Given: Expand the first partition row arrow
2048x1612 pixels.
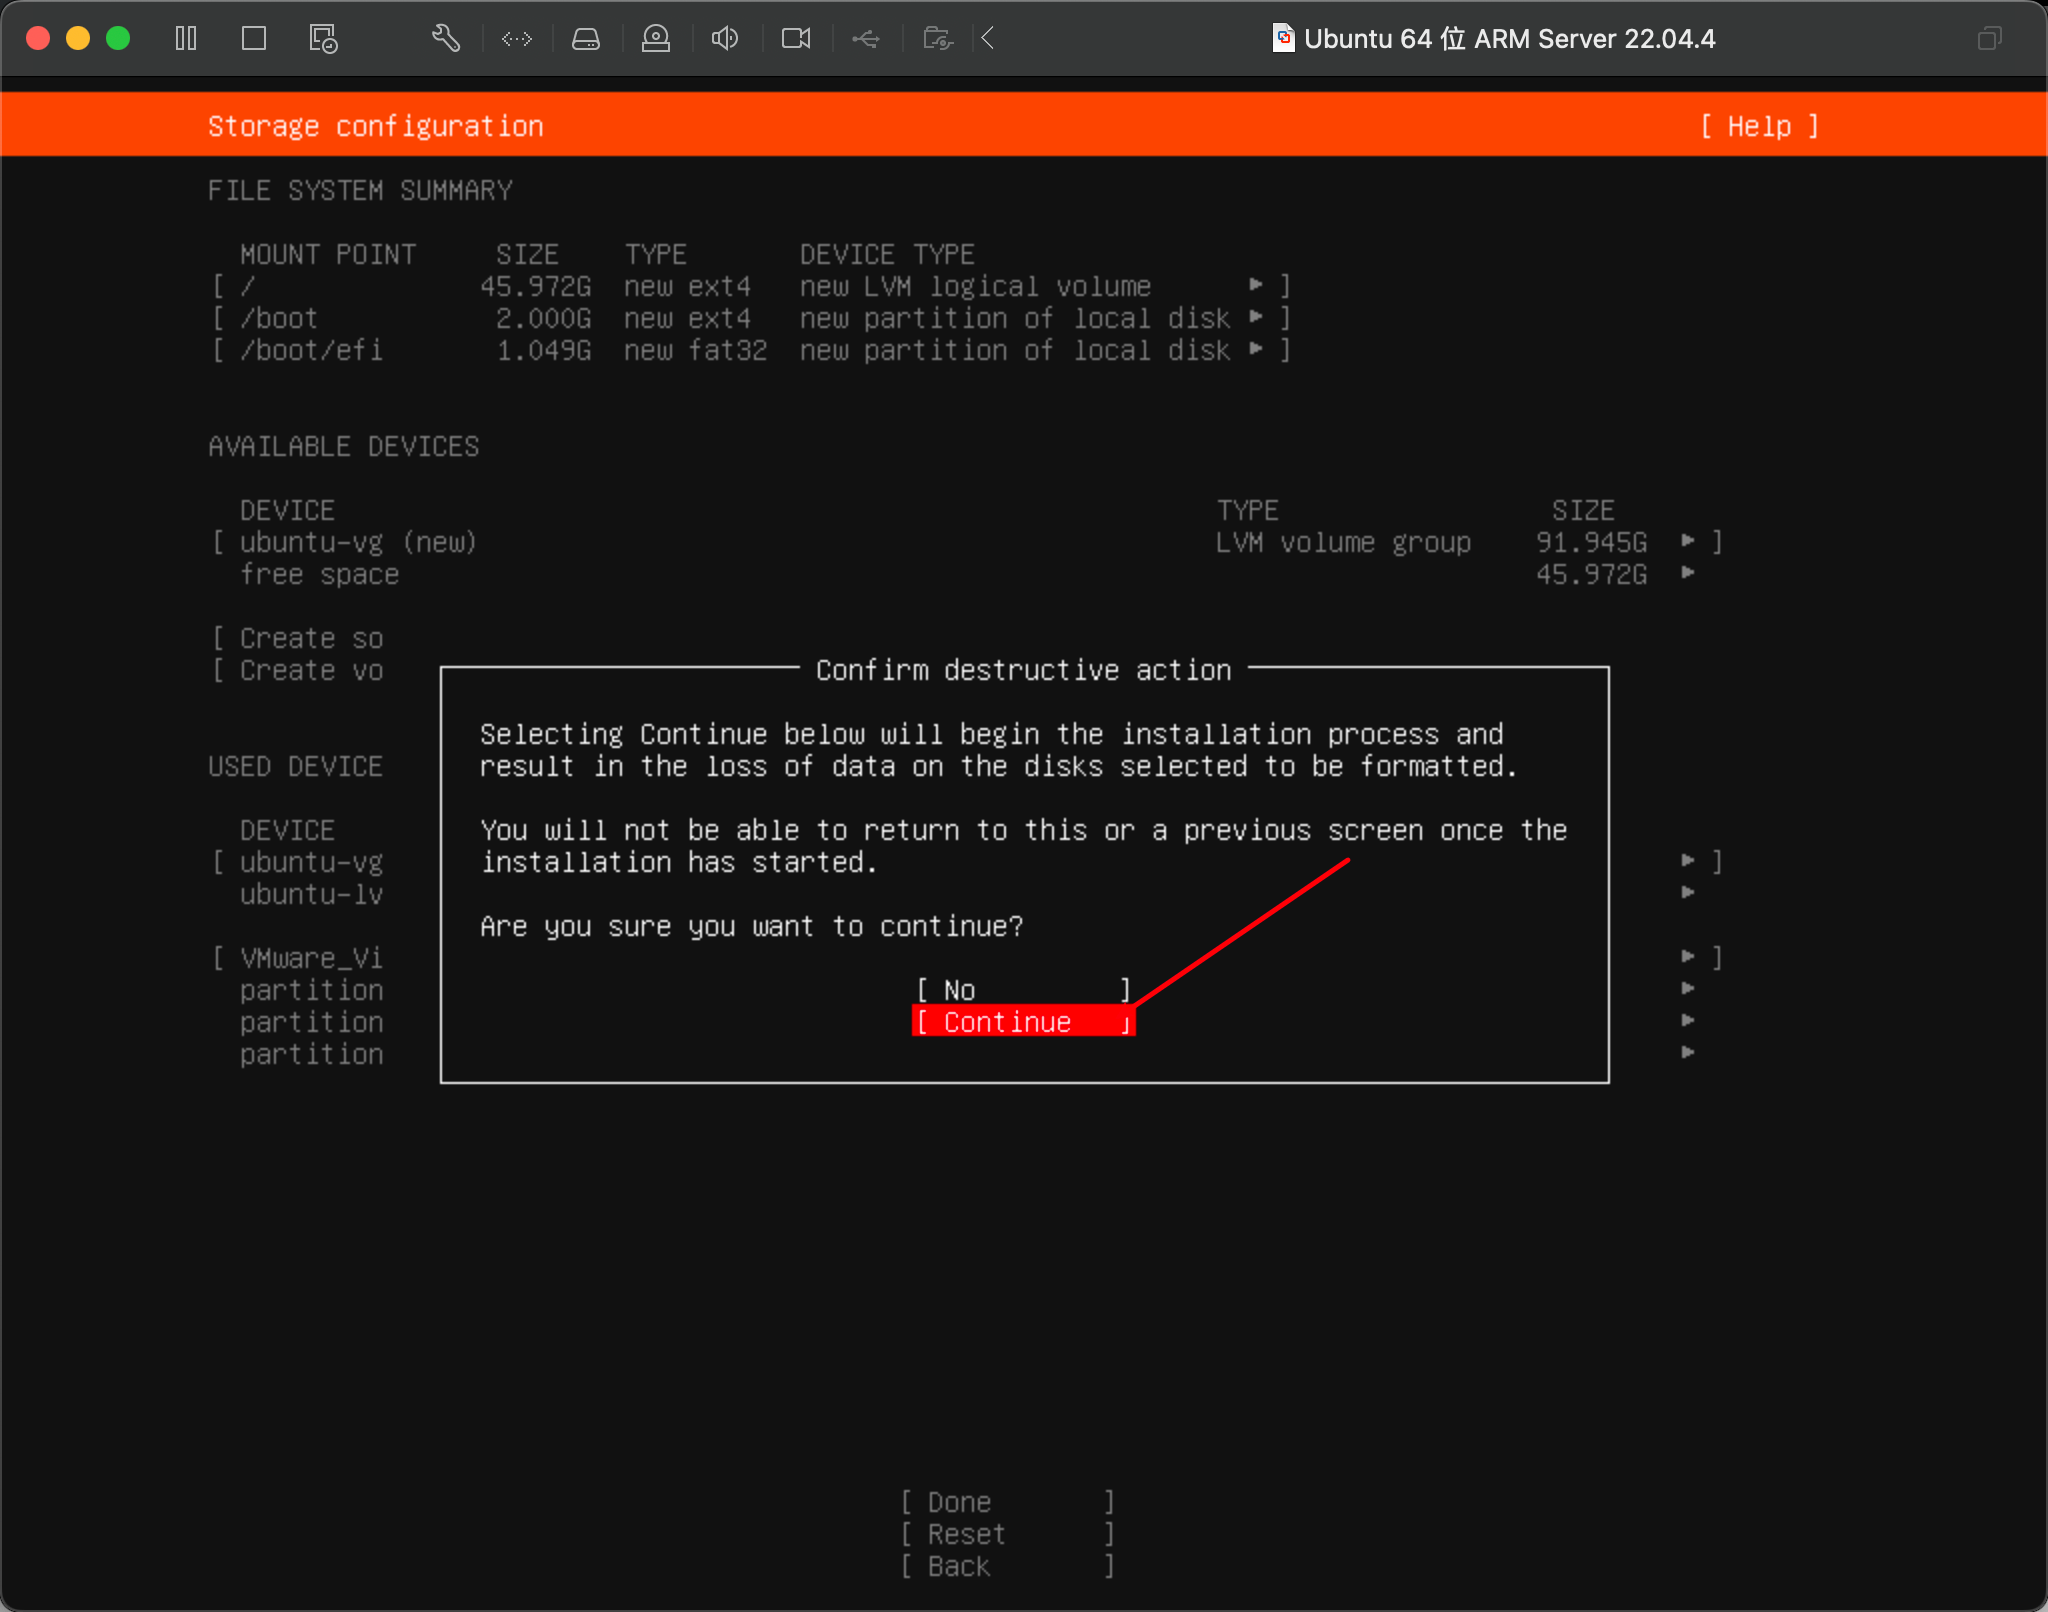Looking at the screenshot, I should [x=1688, y=989].
